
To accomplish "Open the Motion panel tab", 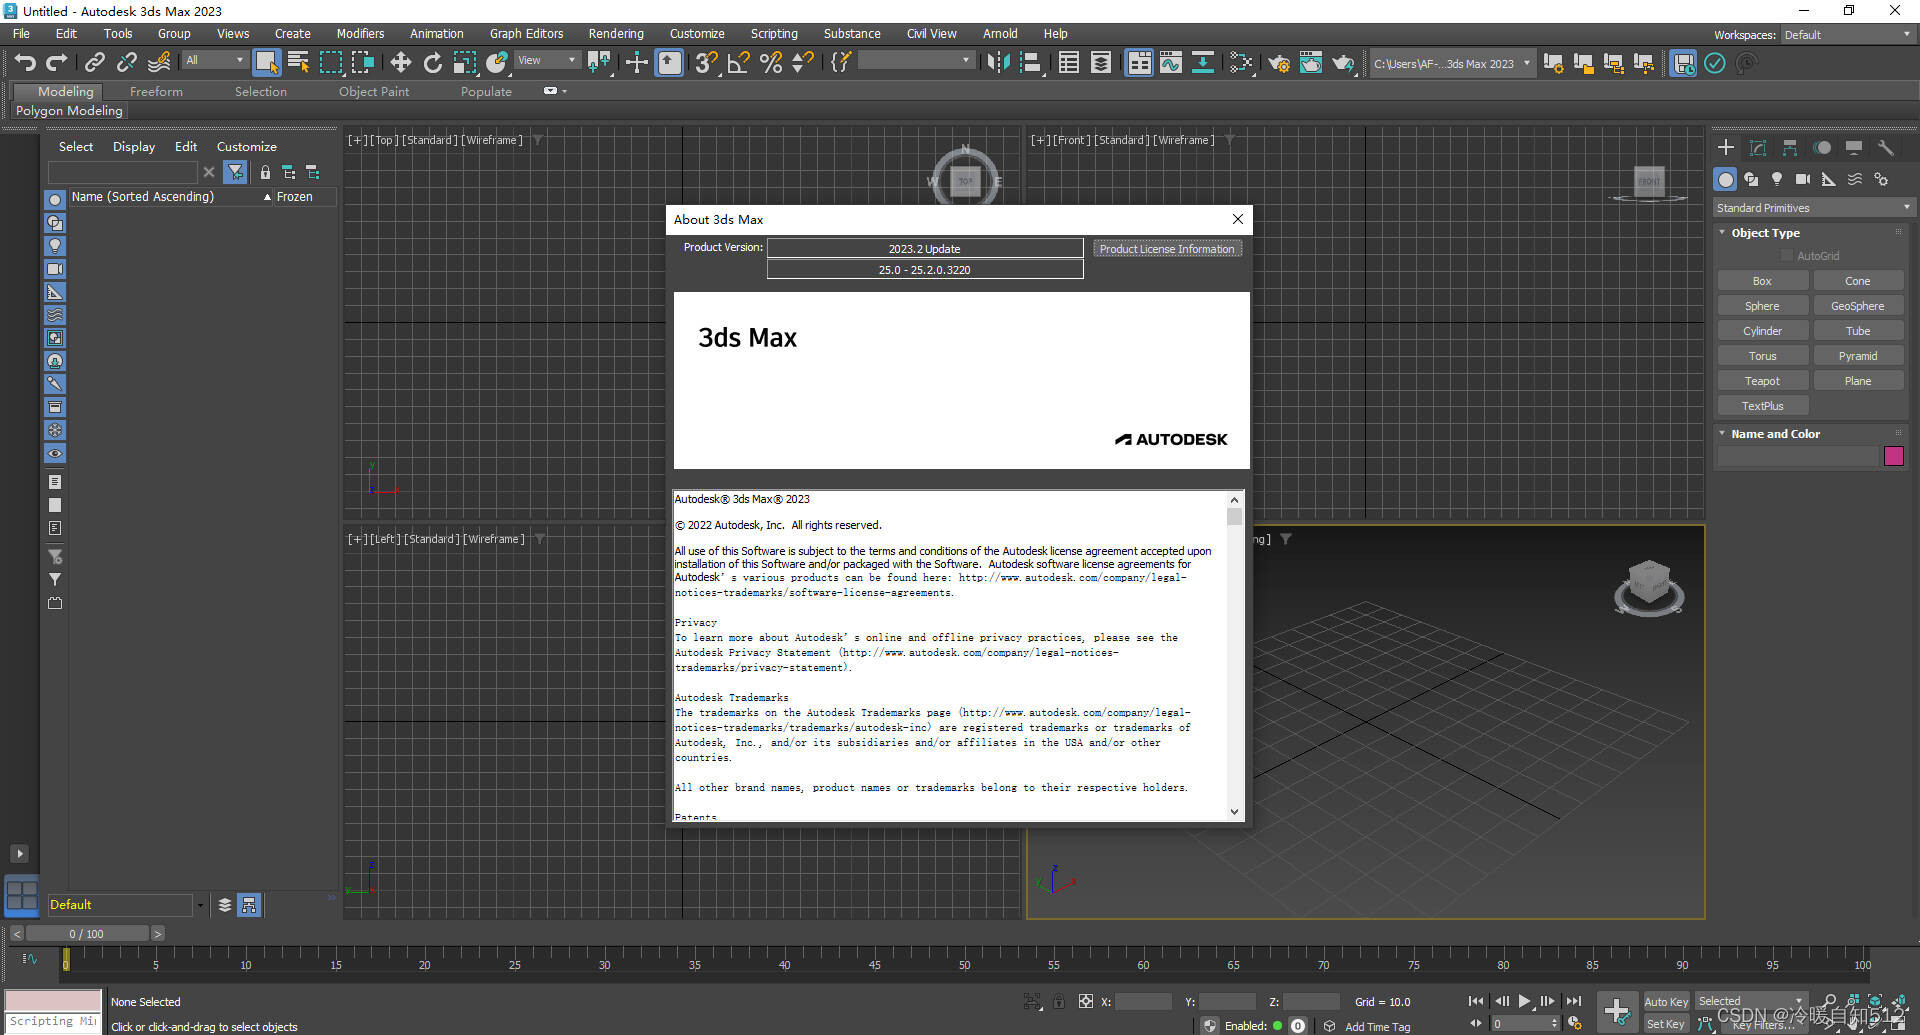I will coord(1822,148).
